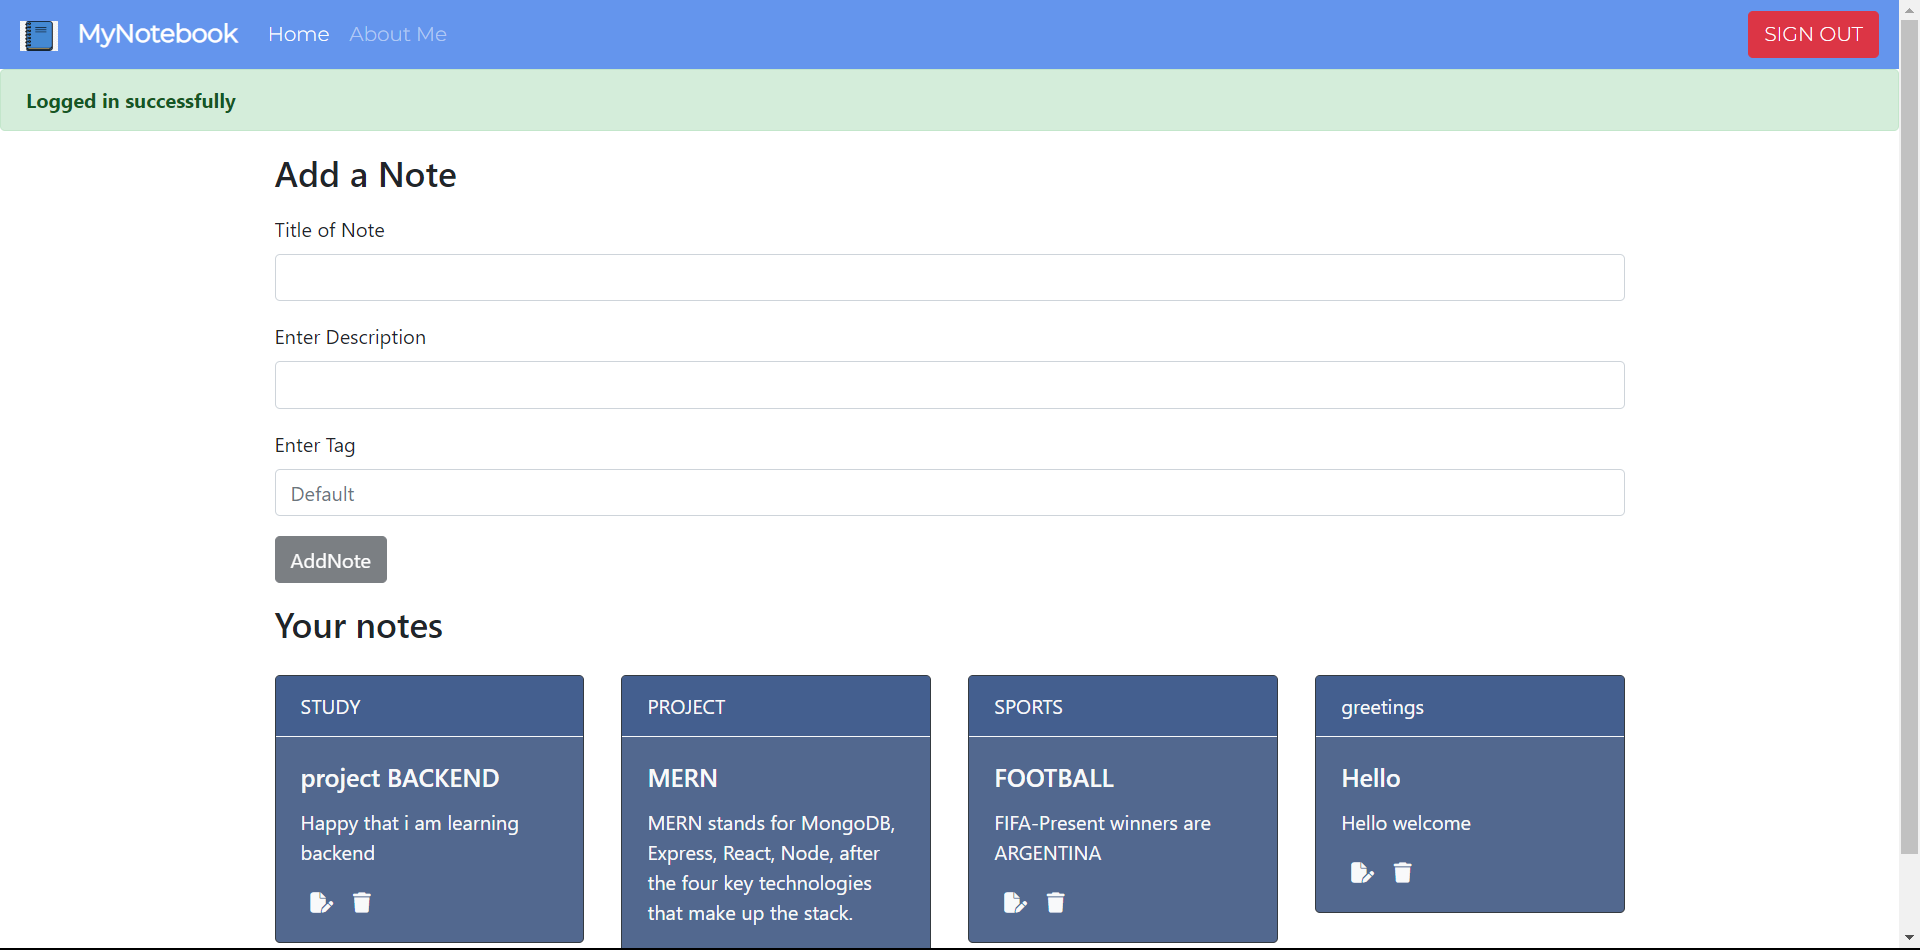This screenshot has width=1920, height=950.
Task: Open the About Me page
Action: tap(398, 34)
